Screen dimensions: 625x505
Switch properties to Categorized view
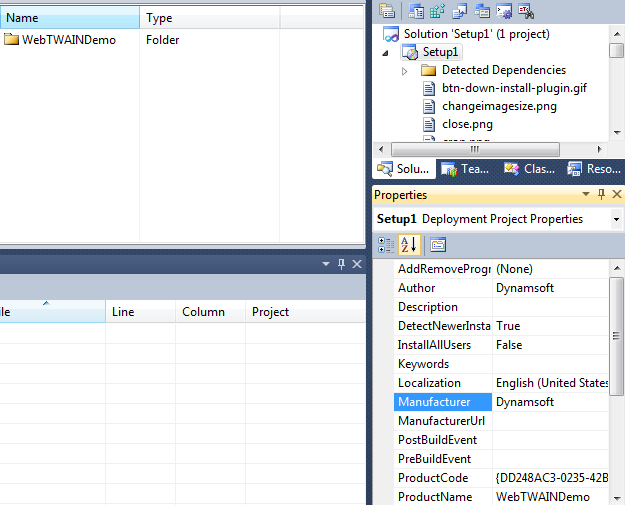click(387, 245)
